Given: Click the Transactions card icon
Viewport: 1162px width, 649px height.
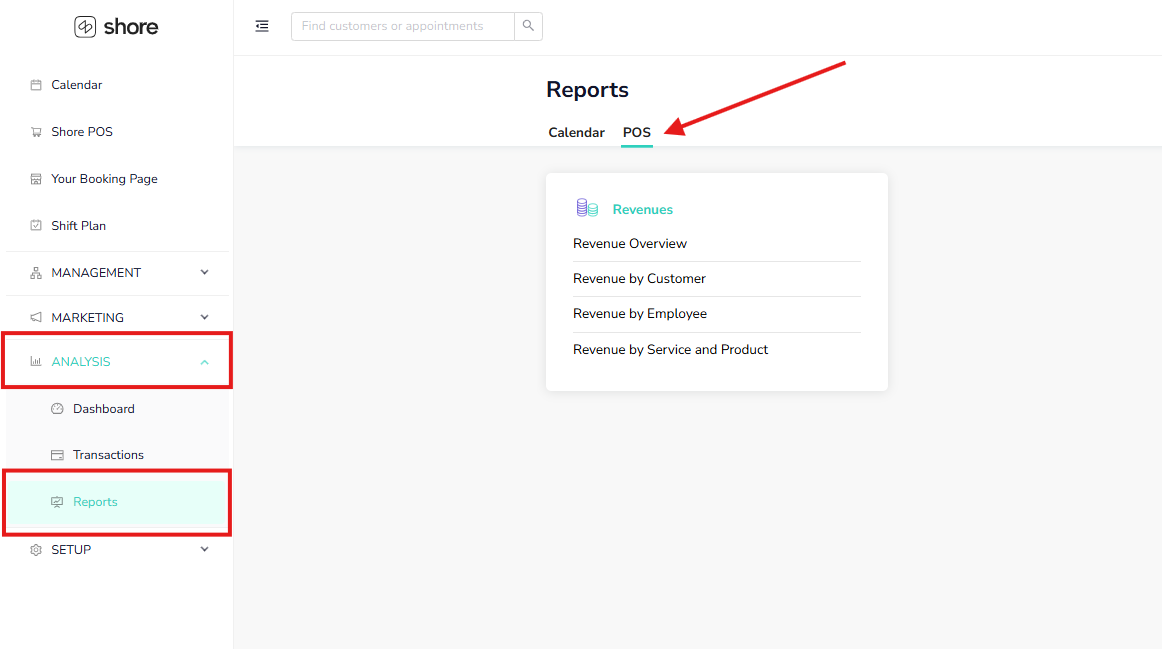Looking at the screenshot, I should 57,455.
